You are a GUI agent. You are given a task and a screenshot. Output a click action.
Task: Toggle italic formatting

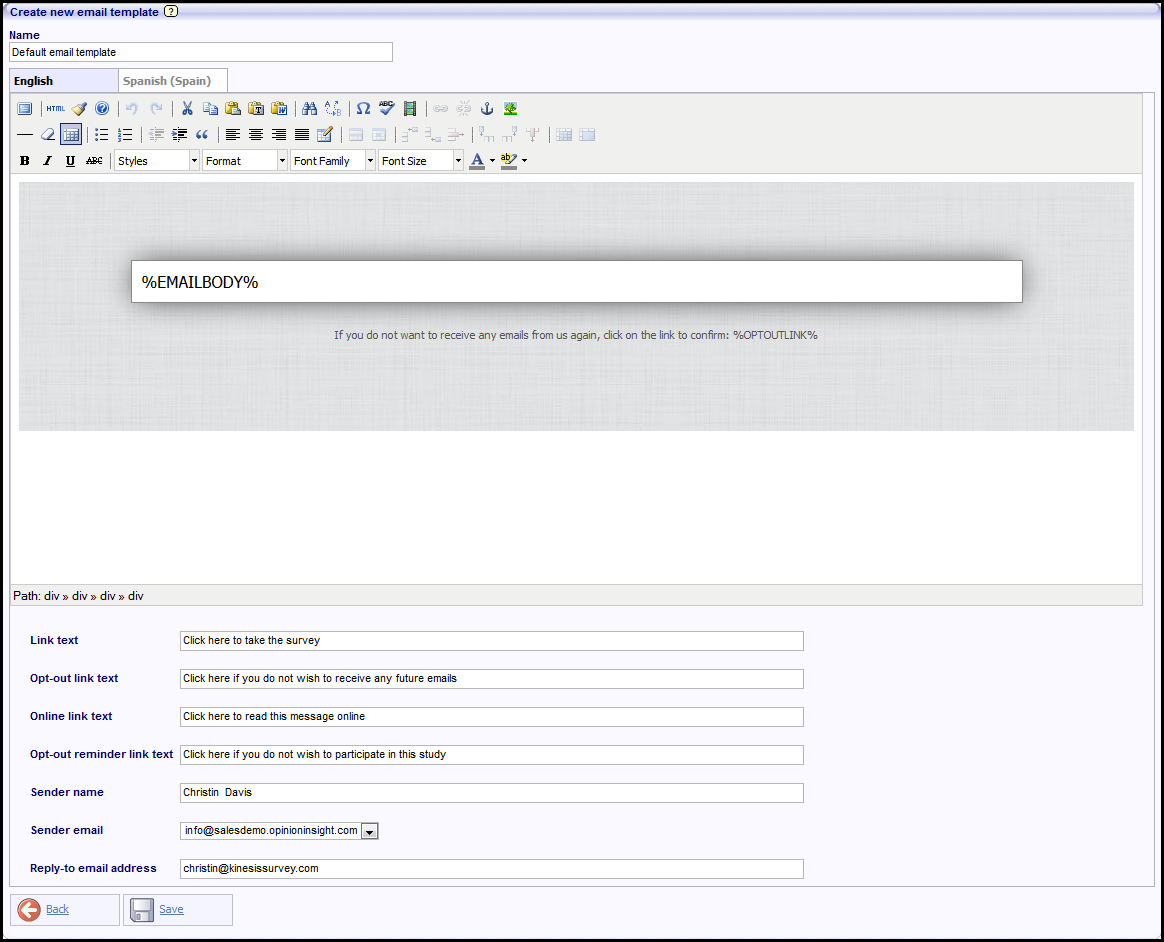pyautogui.click(x=48, y=160)
